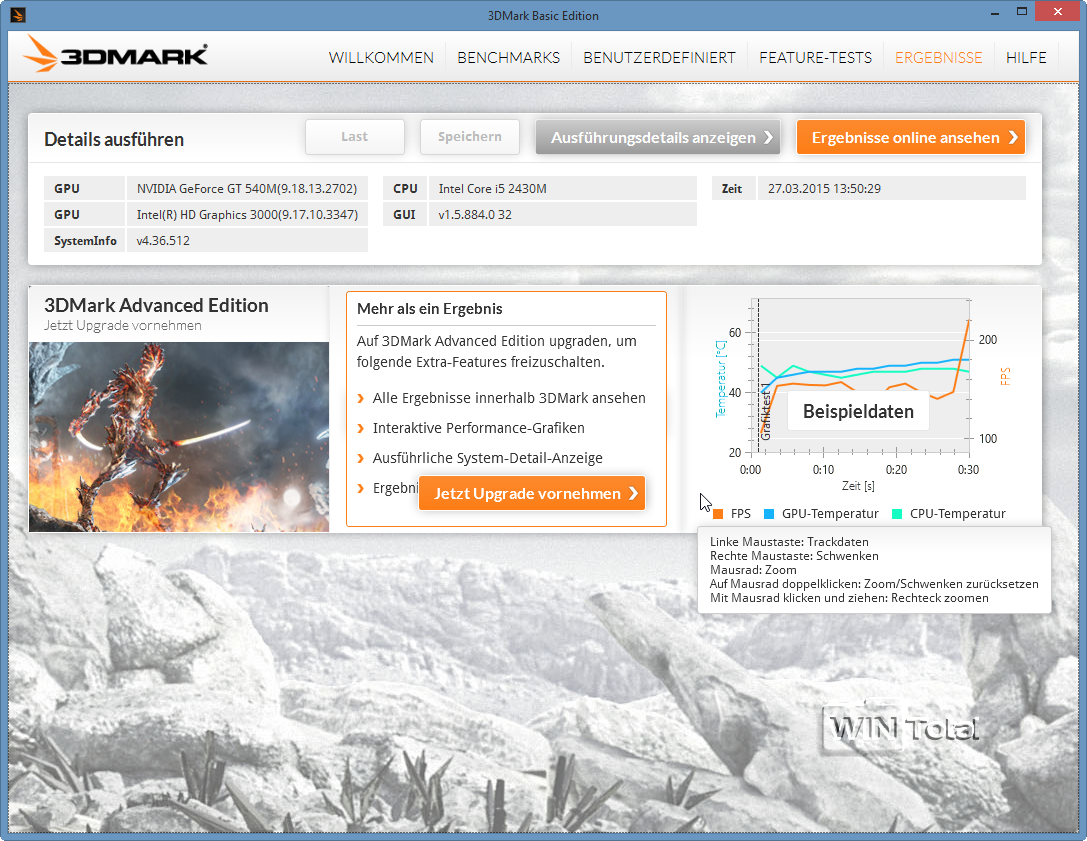This screenshot has height=841, width=1087.
Task: Select the ERGEBNISSE tab
Action: [939, 58]
